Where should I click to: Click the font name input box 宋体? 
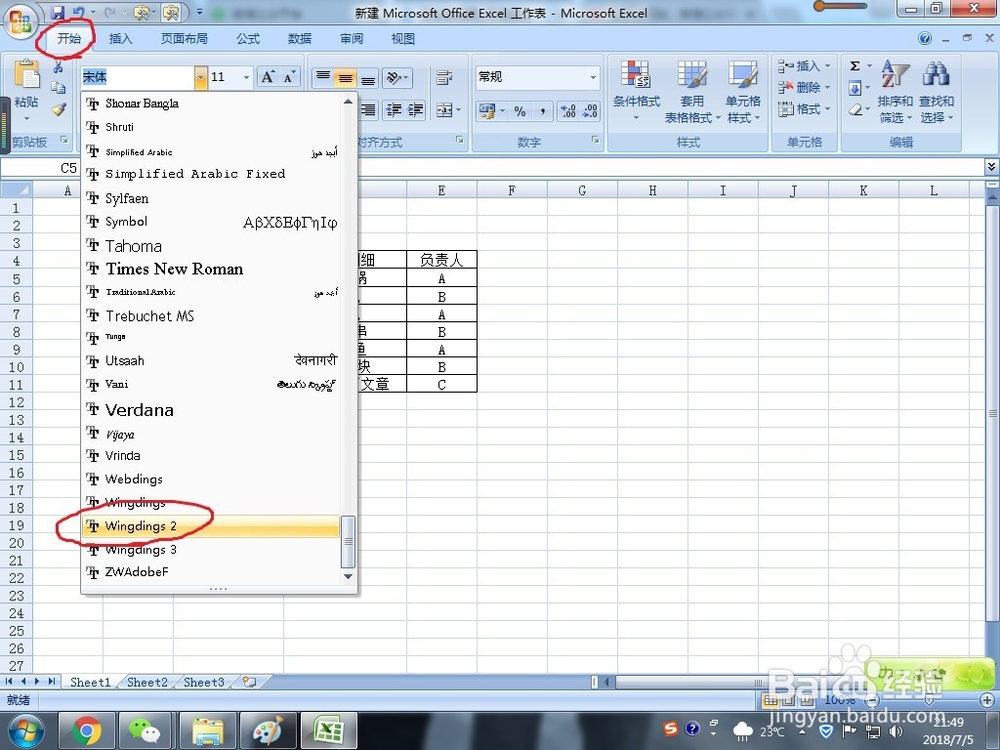(x=138, y=77)
